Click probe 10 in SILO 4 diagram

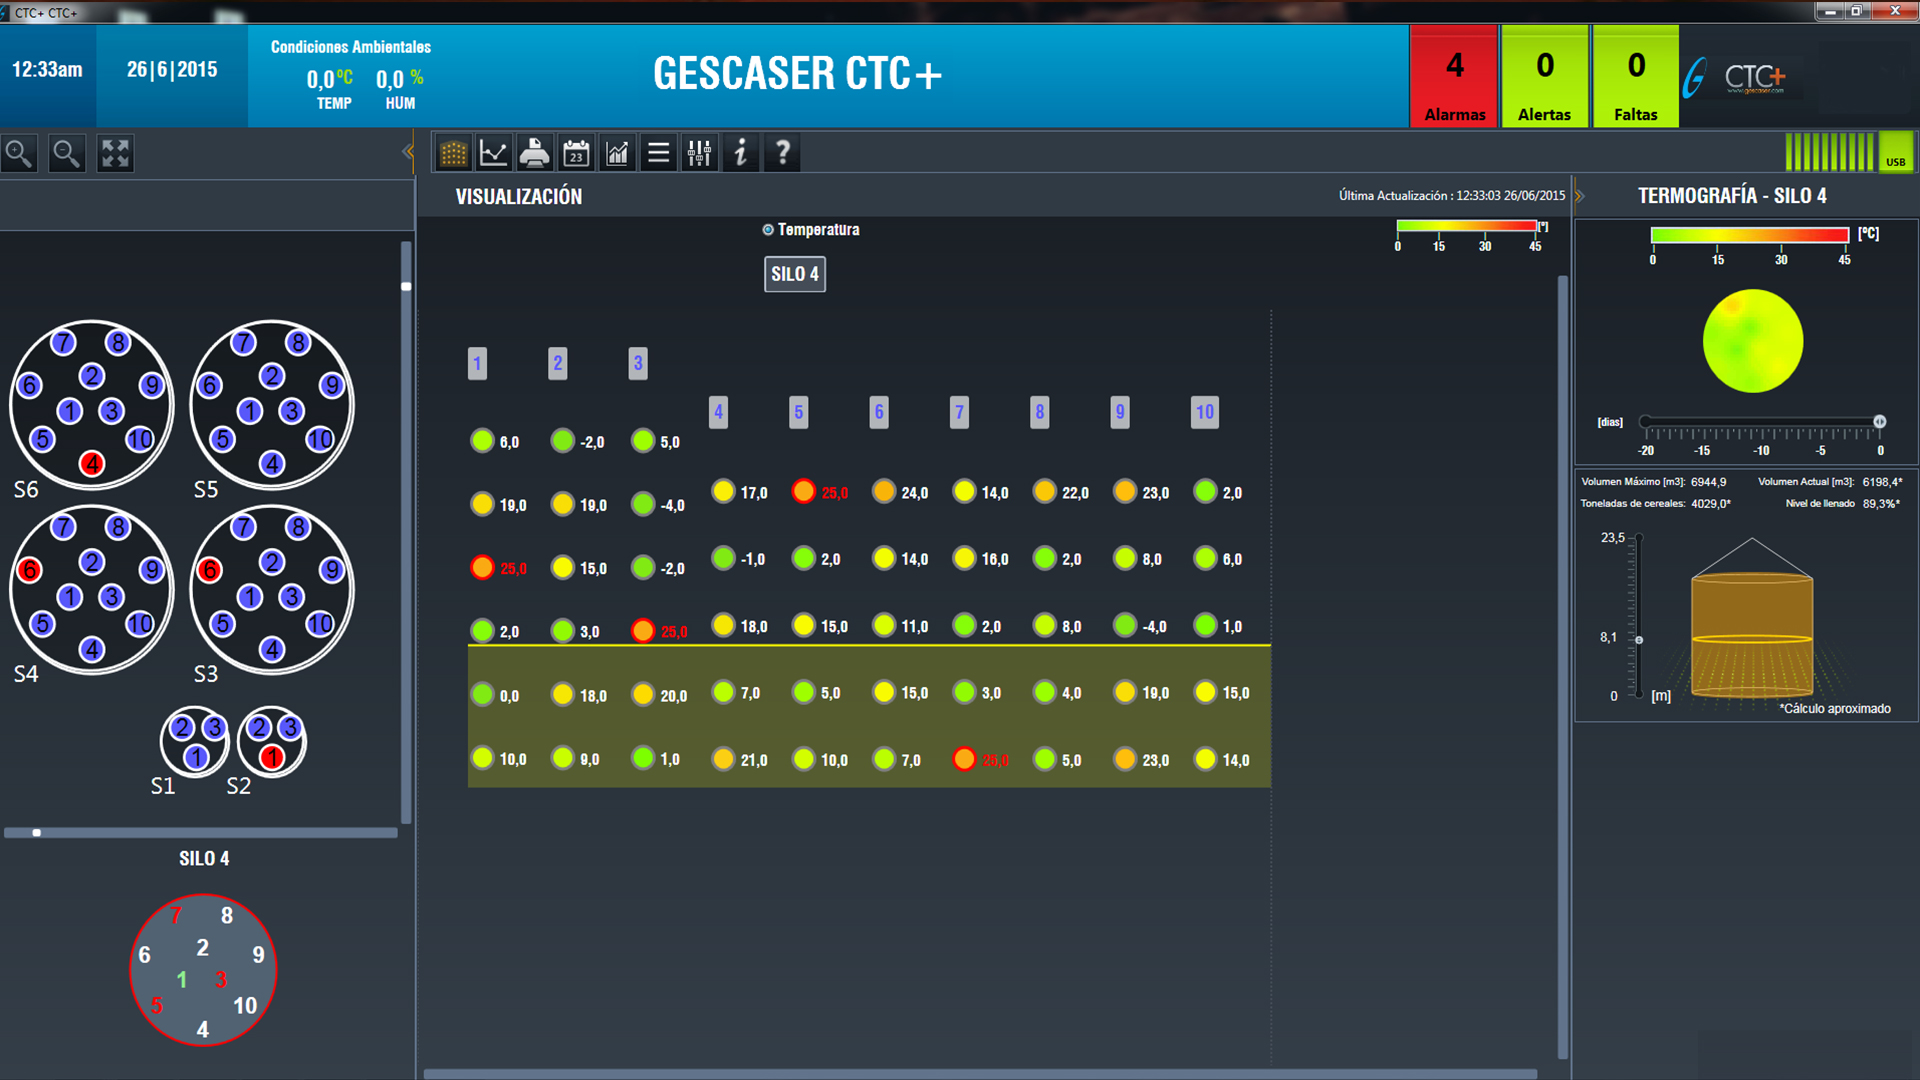click(x=245, y=1006)
